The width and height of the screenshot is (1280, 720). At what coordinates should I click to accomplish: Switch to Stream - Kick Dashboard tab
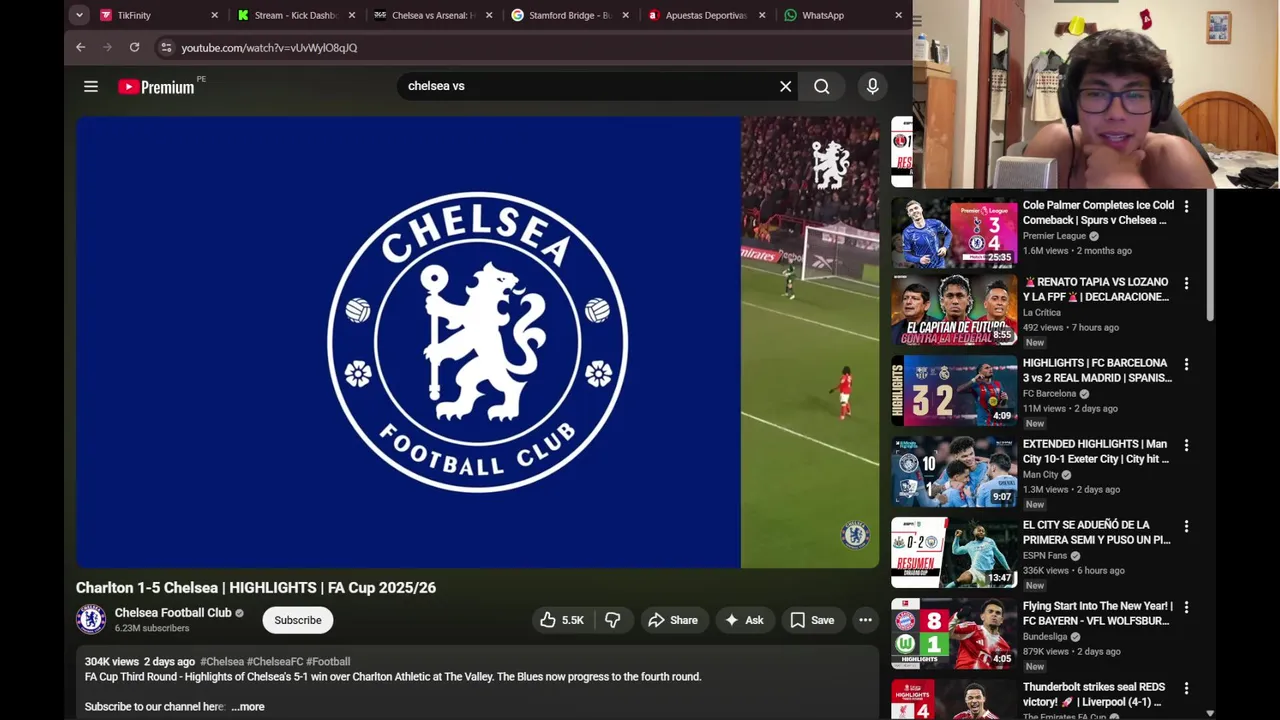[297, 15]
